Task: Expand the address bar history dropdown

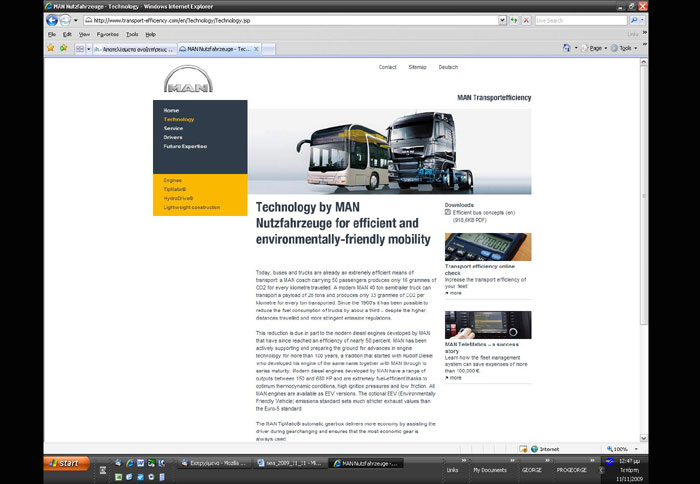Action: pos(502,20)
